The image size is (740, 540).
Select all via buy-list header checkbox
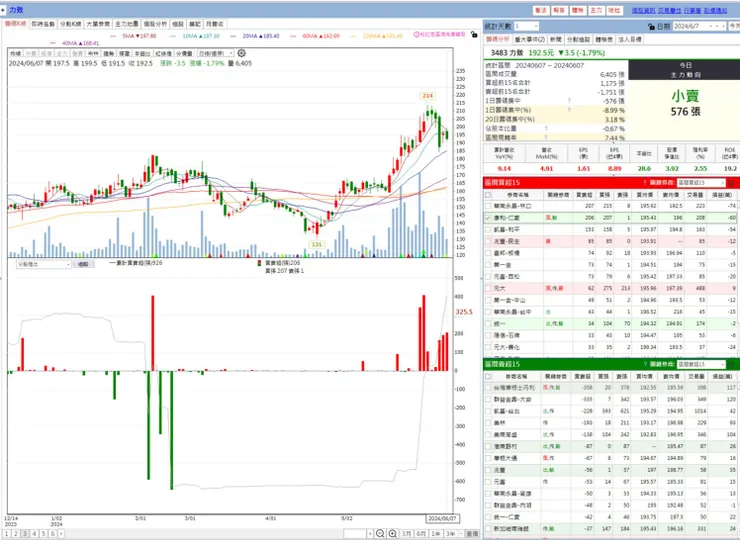click(x=488, y=195)
